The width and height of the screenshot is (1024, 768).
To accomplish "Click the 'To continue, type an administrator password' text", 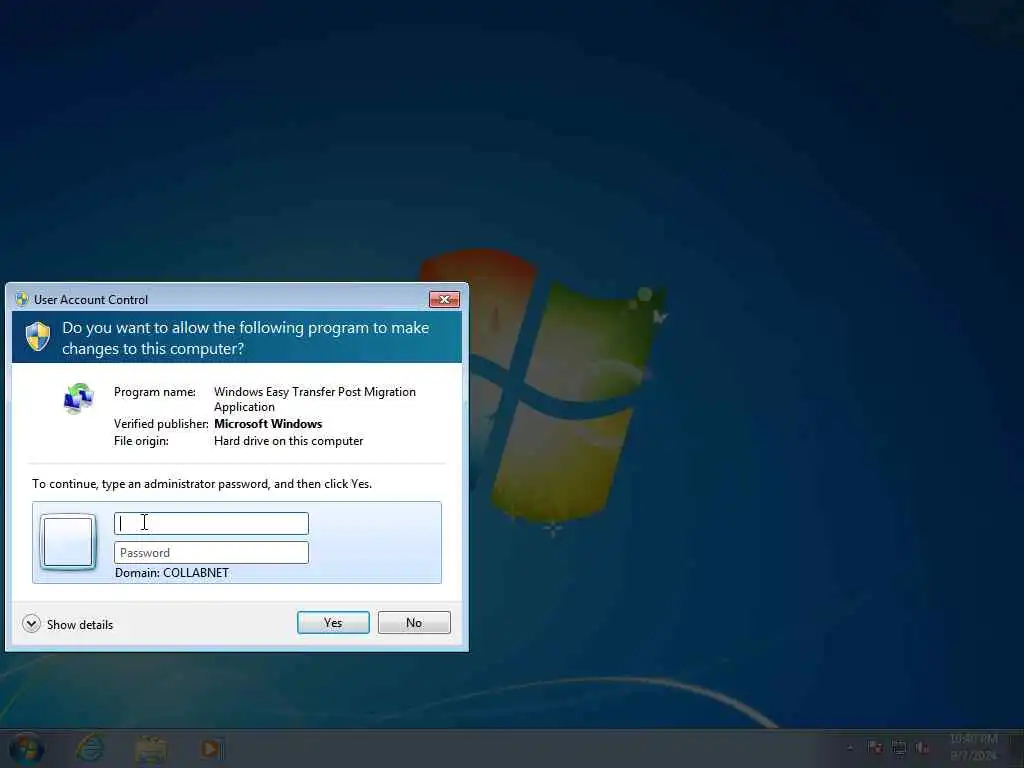I will [x=202, y=484].
